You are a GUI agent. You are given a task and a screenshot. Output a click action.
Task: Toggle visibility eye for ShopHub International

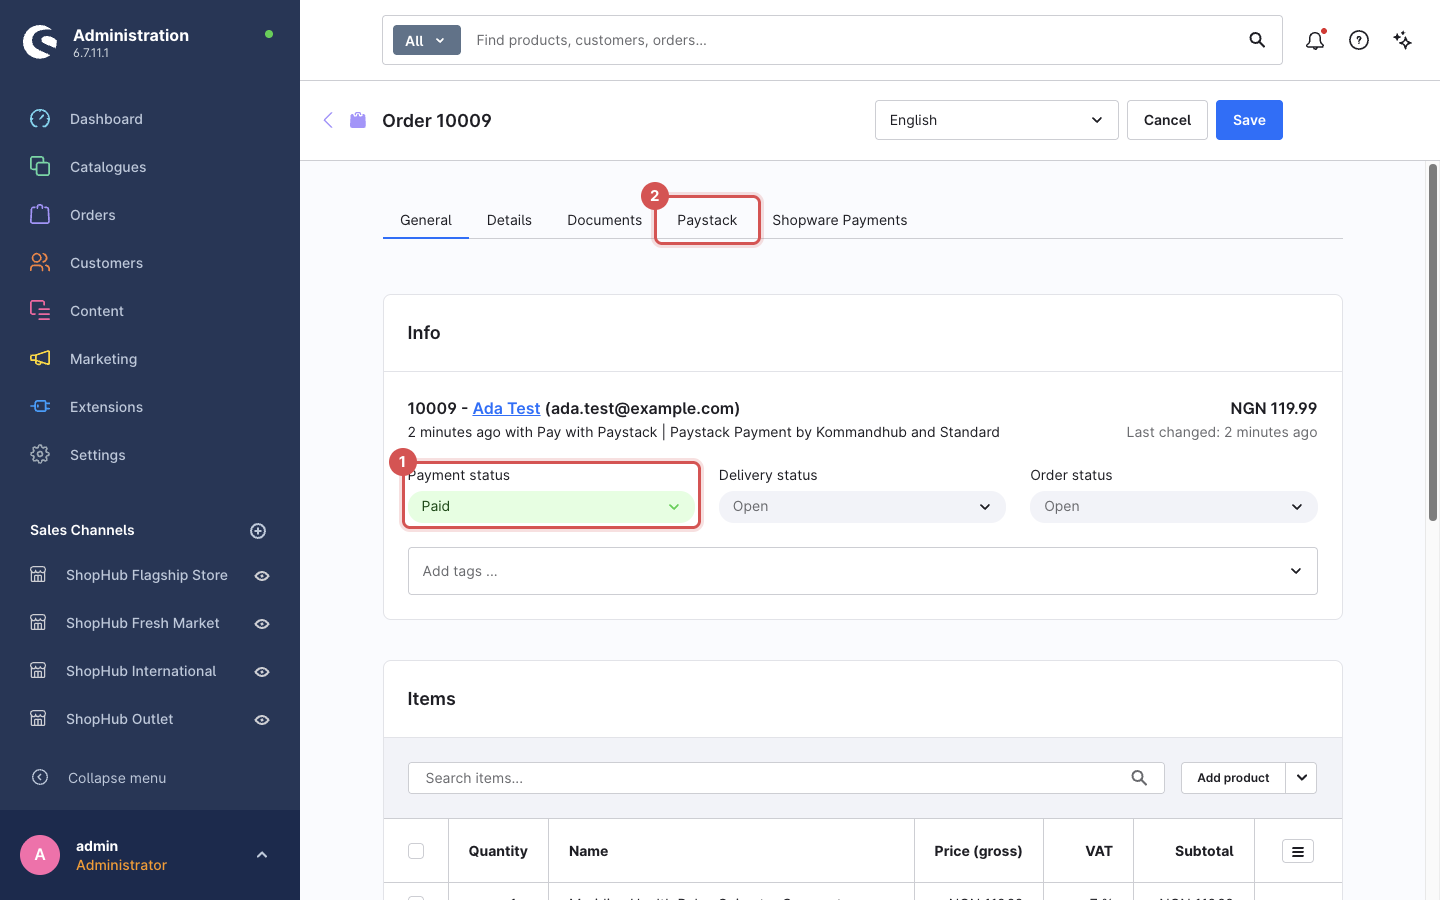[x=262, y=672]
